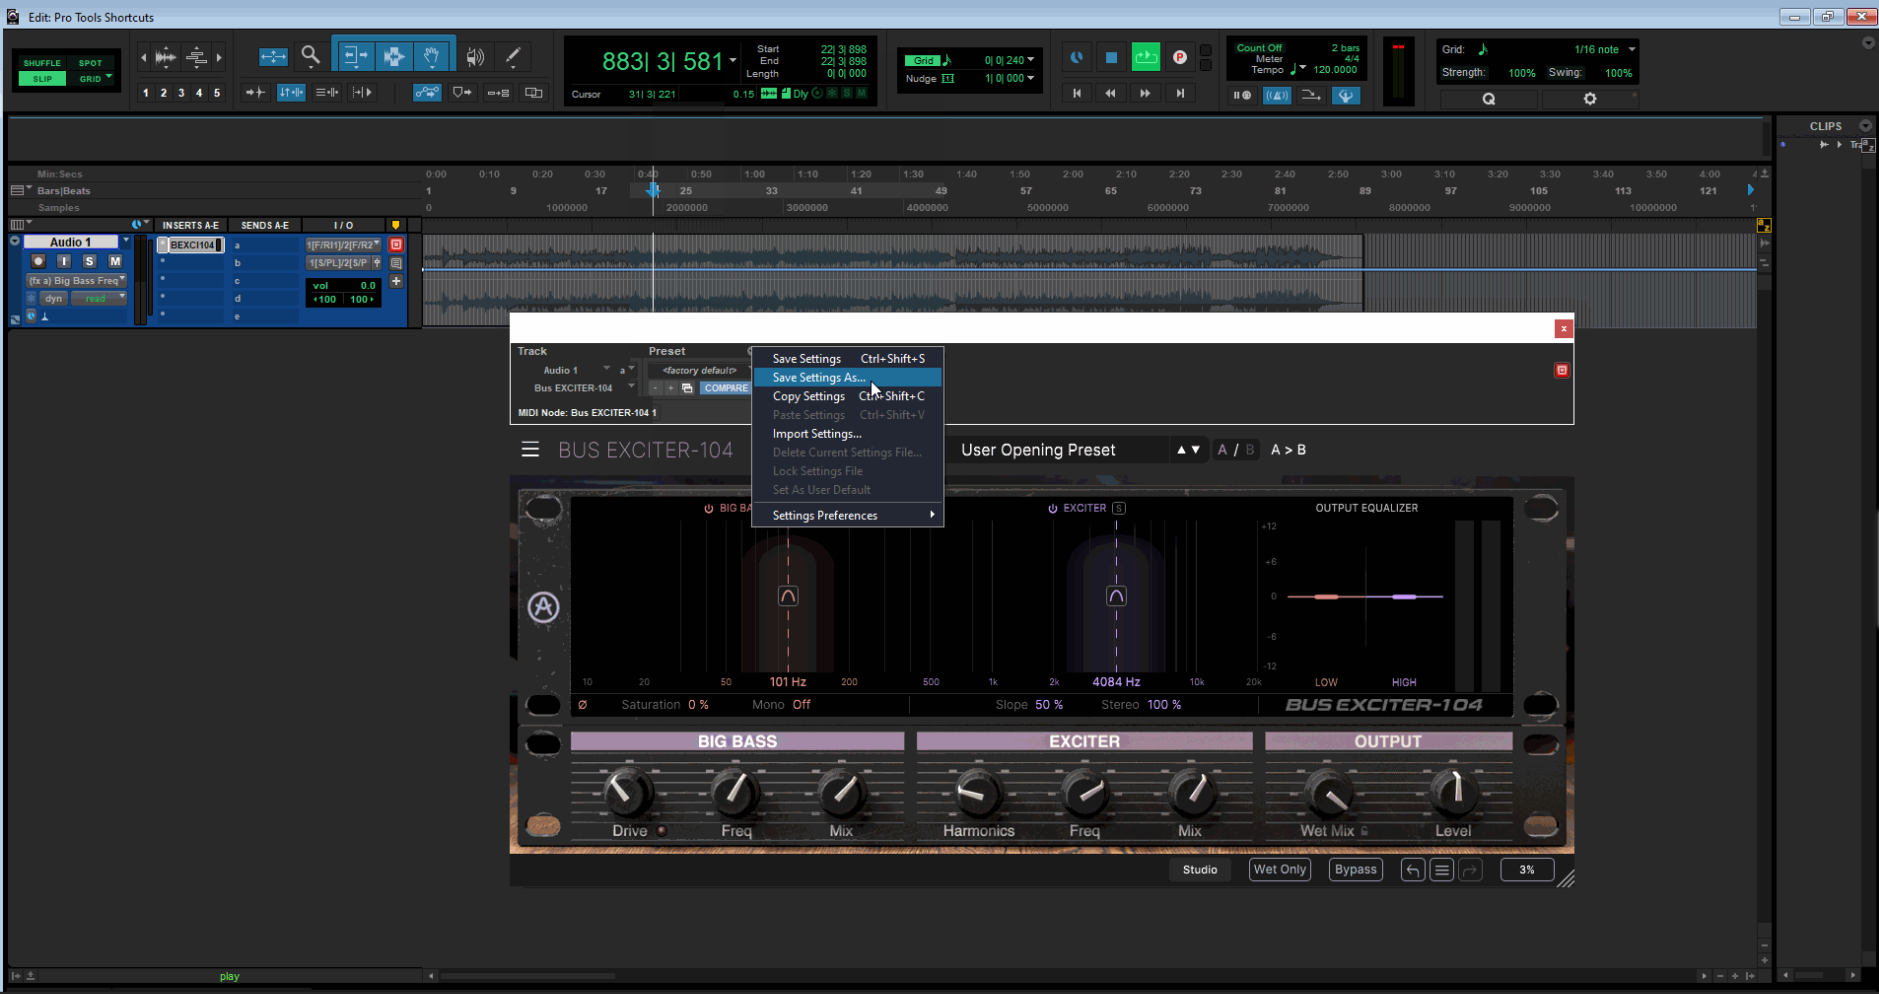Open track view selector Big Bass Freq
This screenshot has width=1879, height=994.
point(76,281)
